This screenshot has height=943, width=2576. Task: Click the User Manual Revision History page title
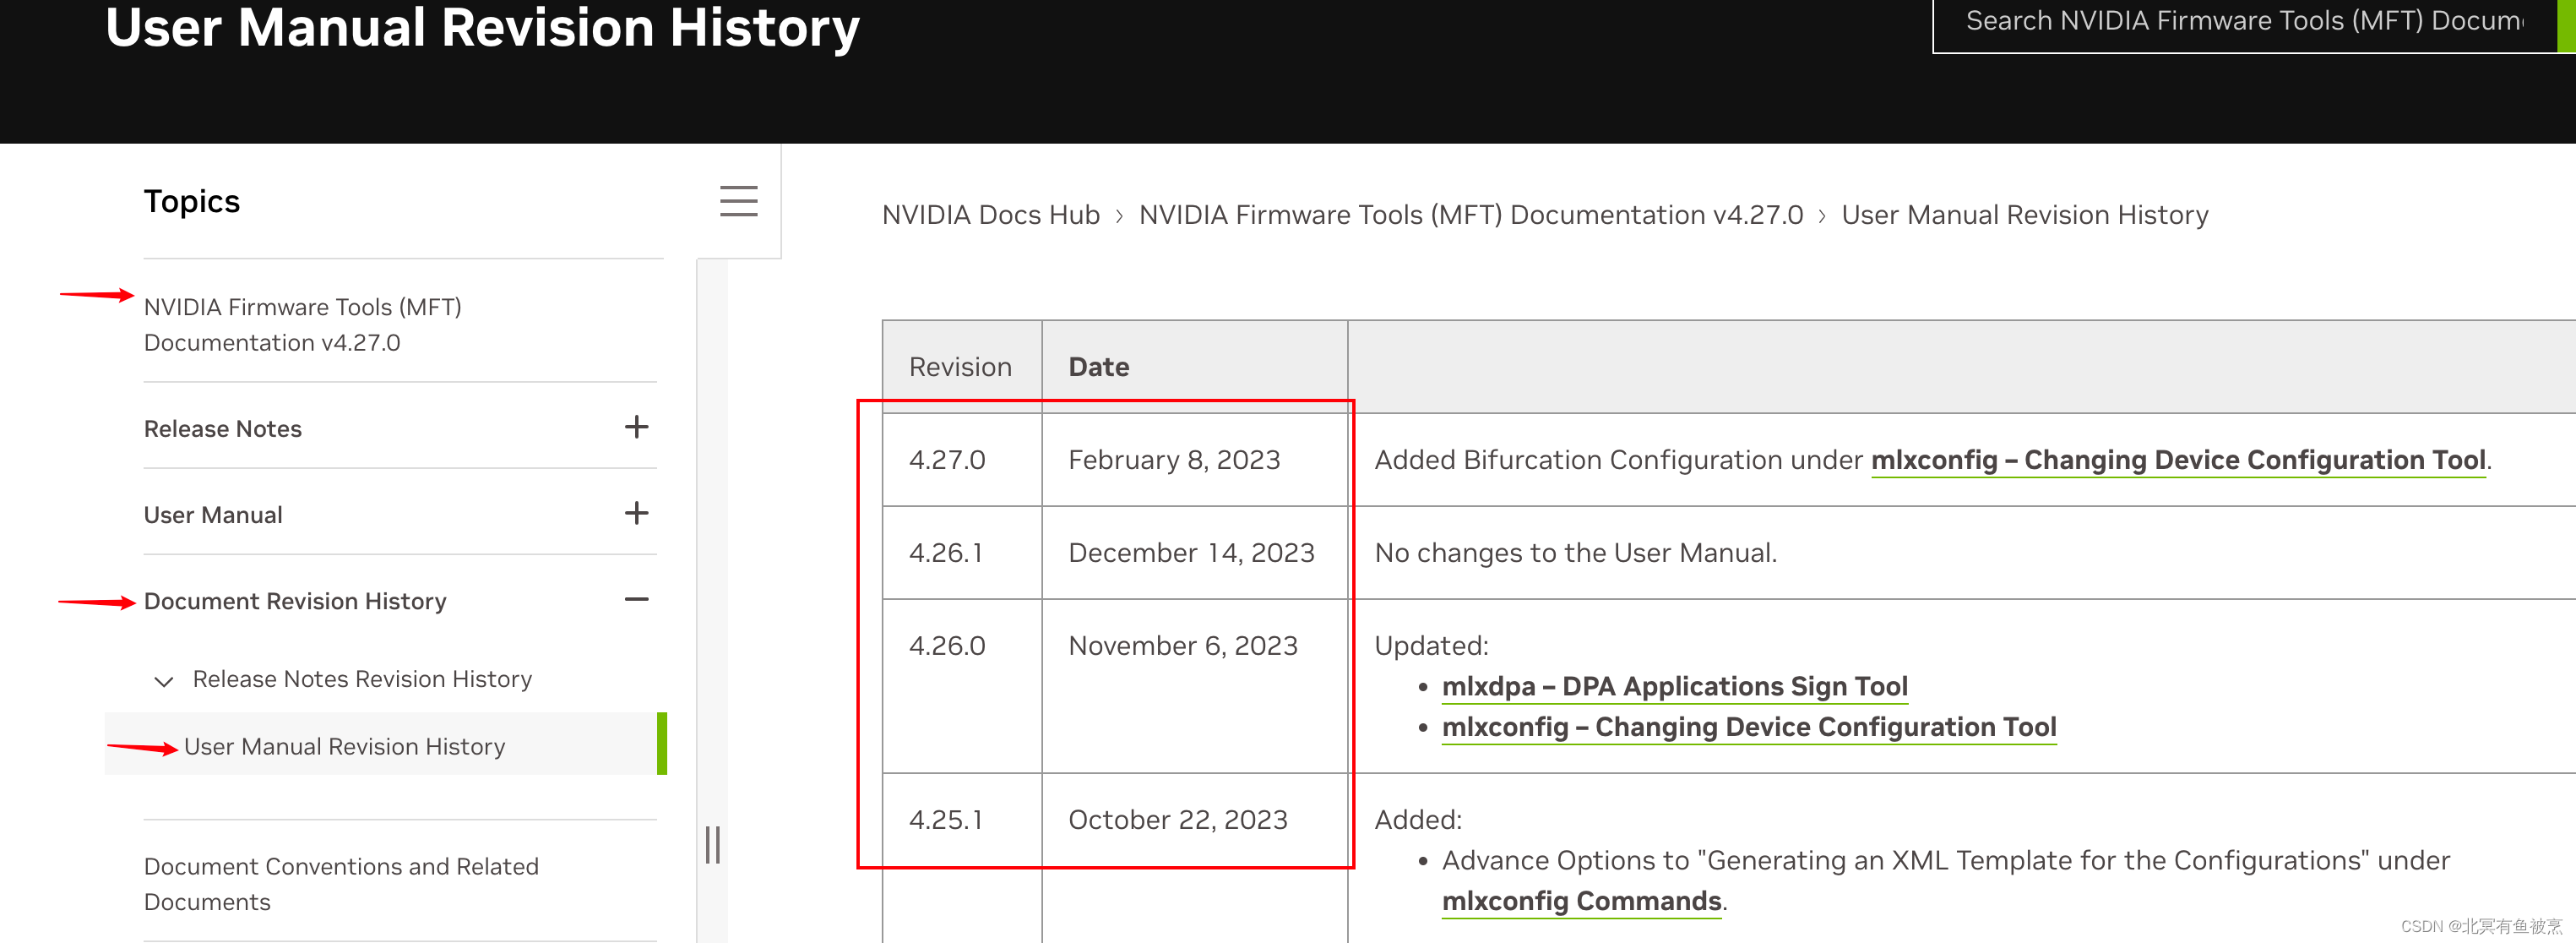point(482,27)
